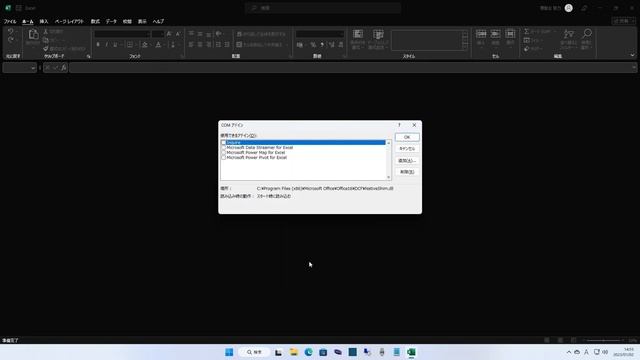Click the Excel icon in the taskbar

click(x=411, y=352)
